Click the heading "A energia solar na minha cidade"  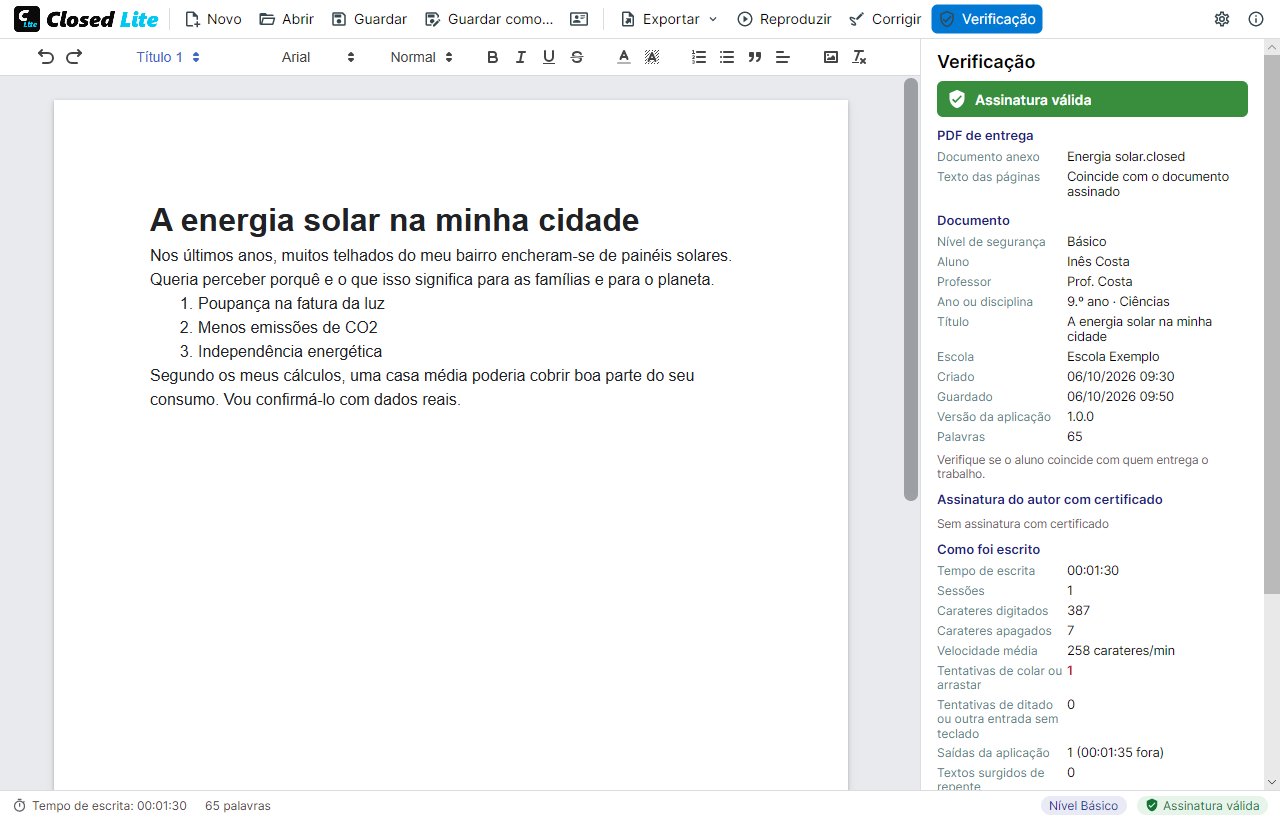[394, 220]
